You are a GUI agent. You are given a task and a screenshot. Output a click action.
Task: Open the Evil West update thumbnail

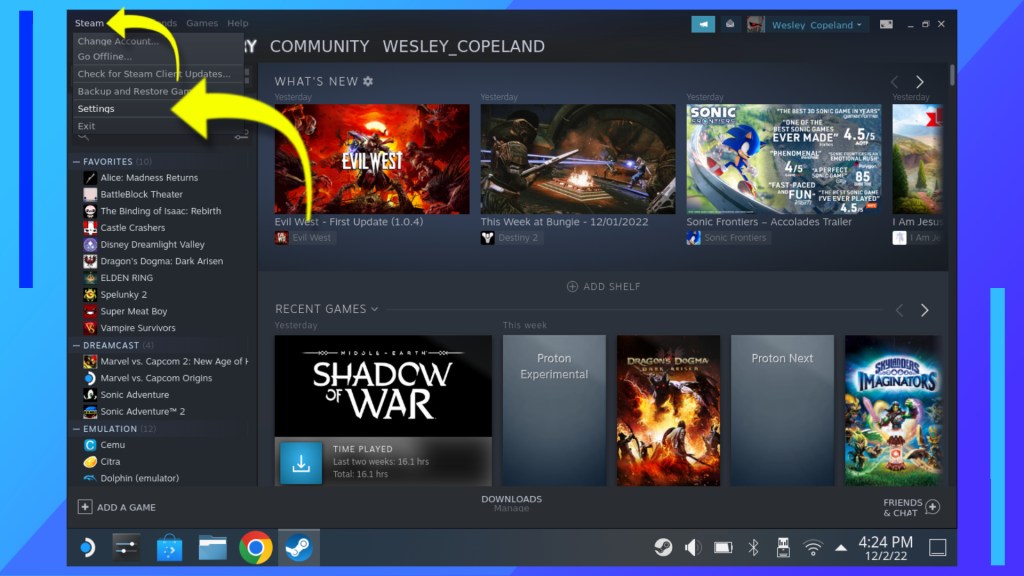(372, 159)
